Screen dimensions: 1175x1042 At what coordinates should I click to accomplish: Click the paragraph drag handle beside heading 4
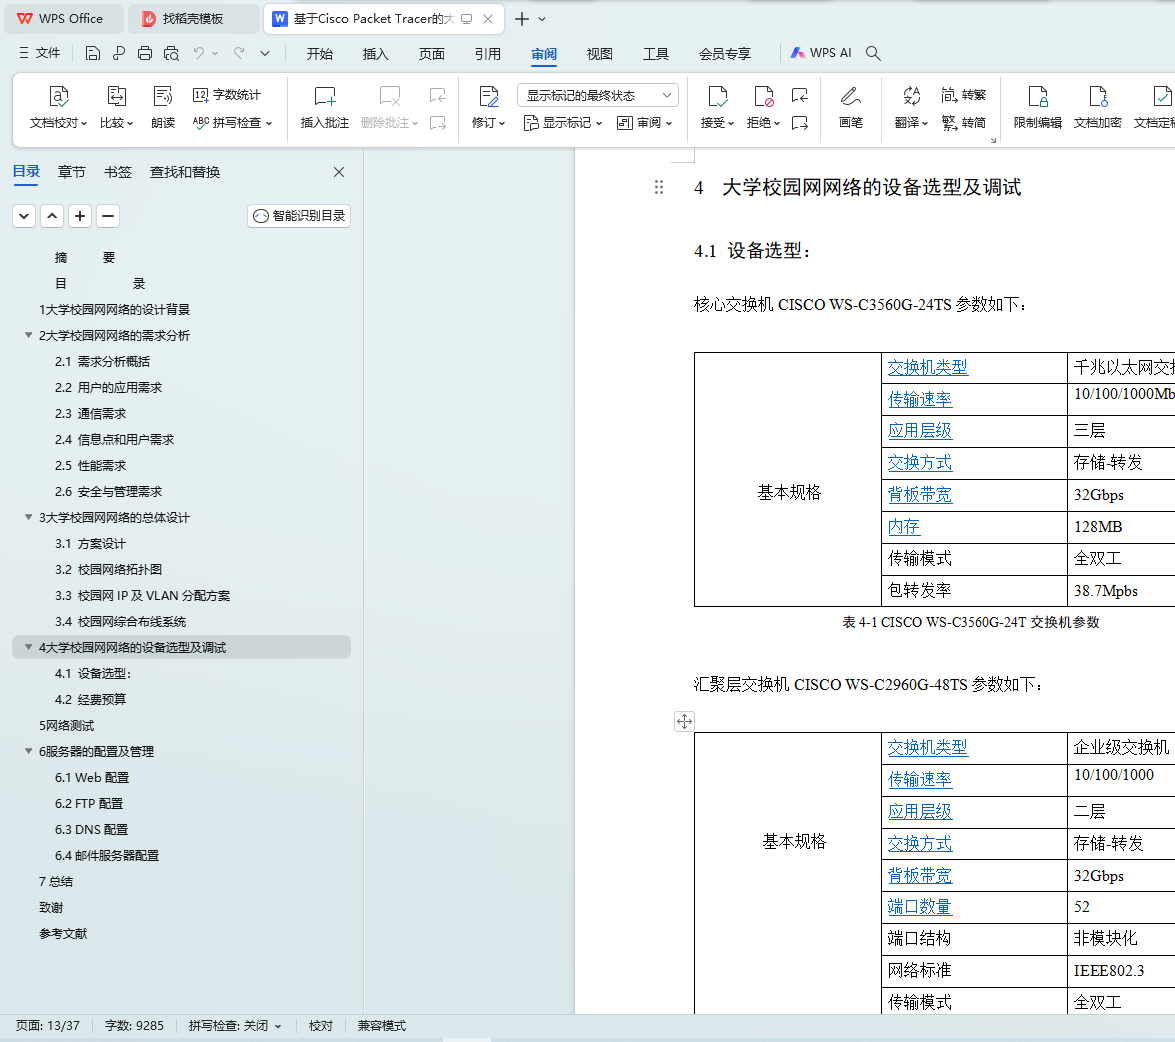point(659,187)
